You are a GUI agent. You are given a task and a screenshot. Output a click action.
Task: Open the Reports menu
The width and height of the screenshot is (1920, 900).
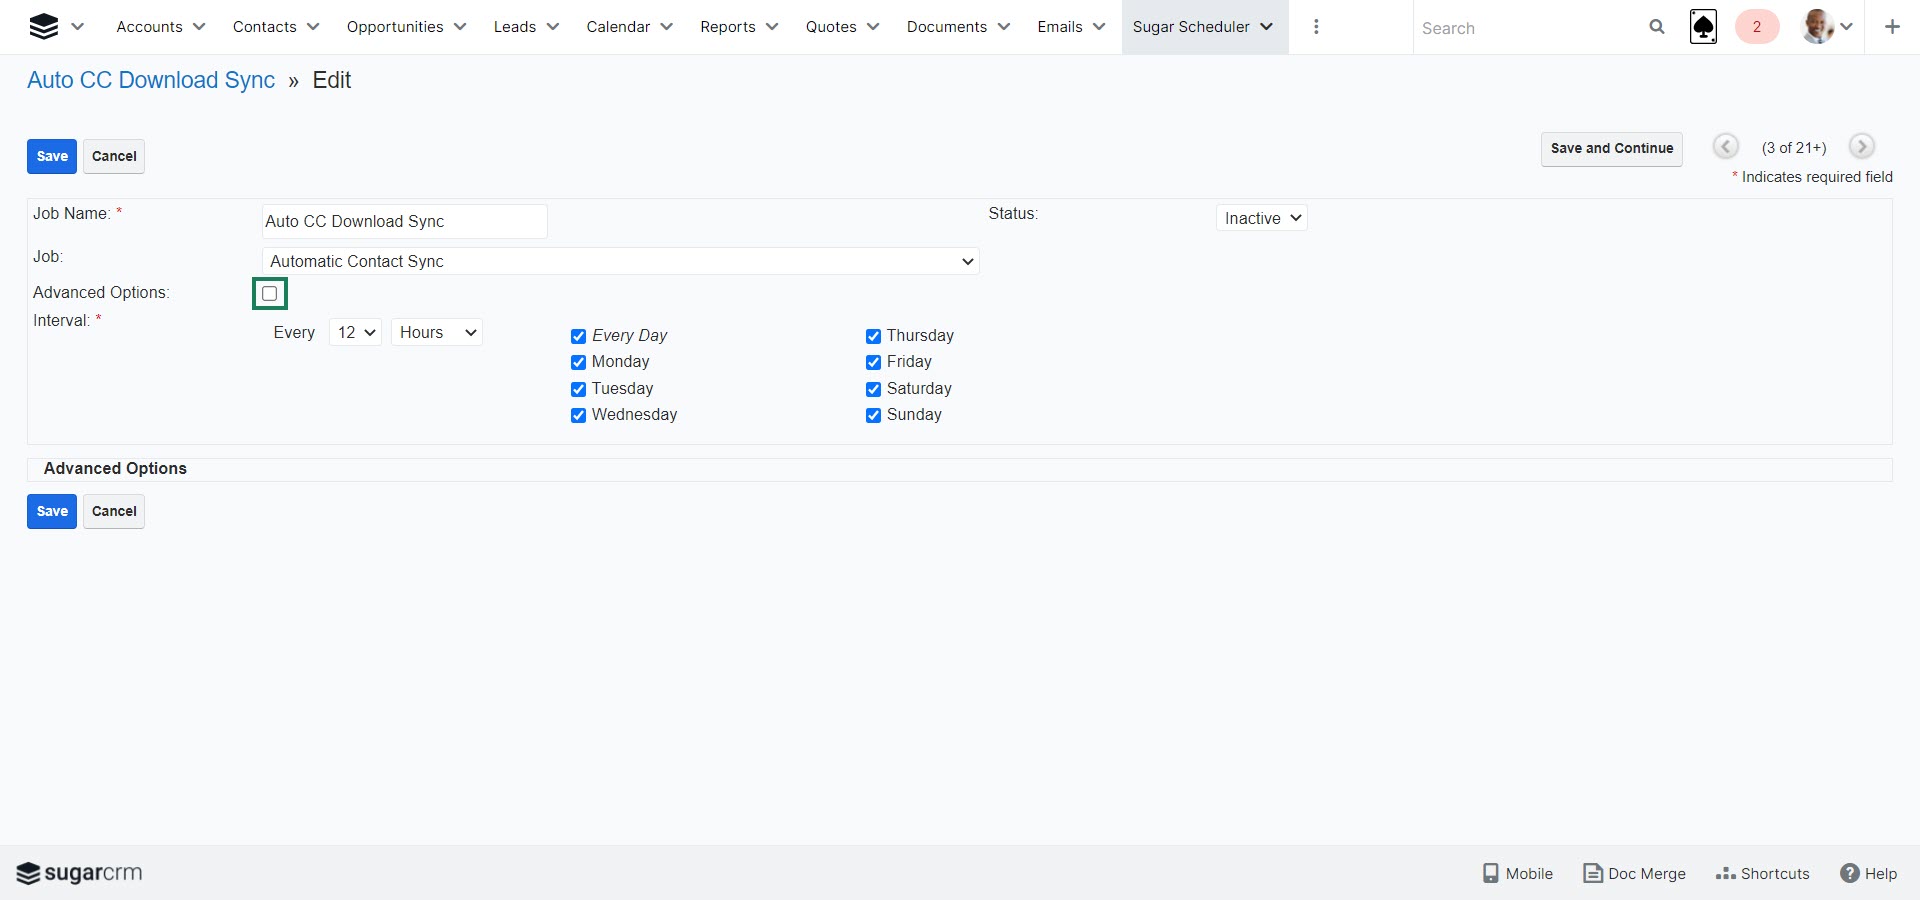pos(738,27)
